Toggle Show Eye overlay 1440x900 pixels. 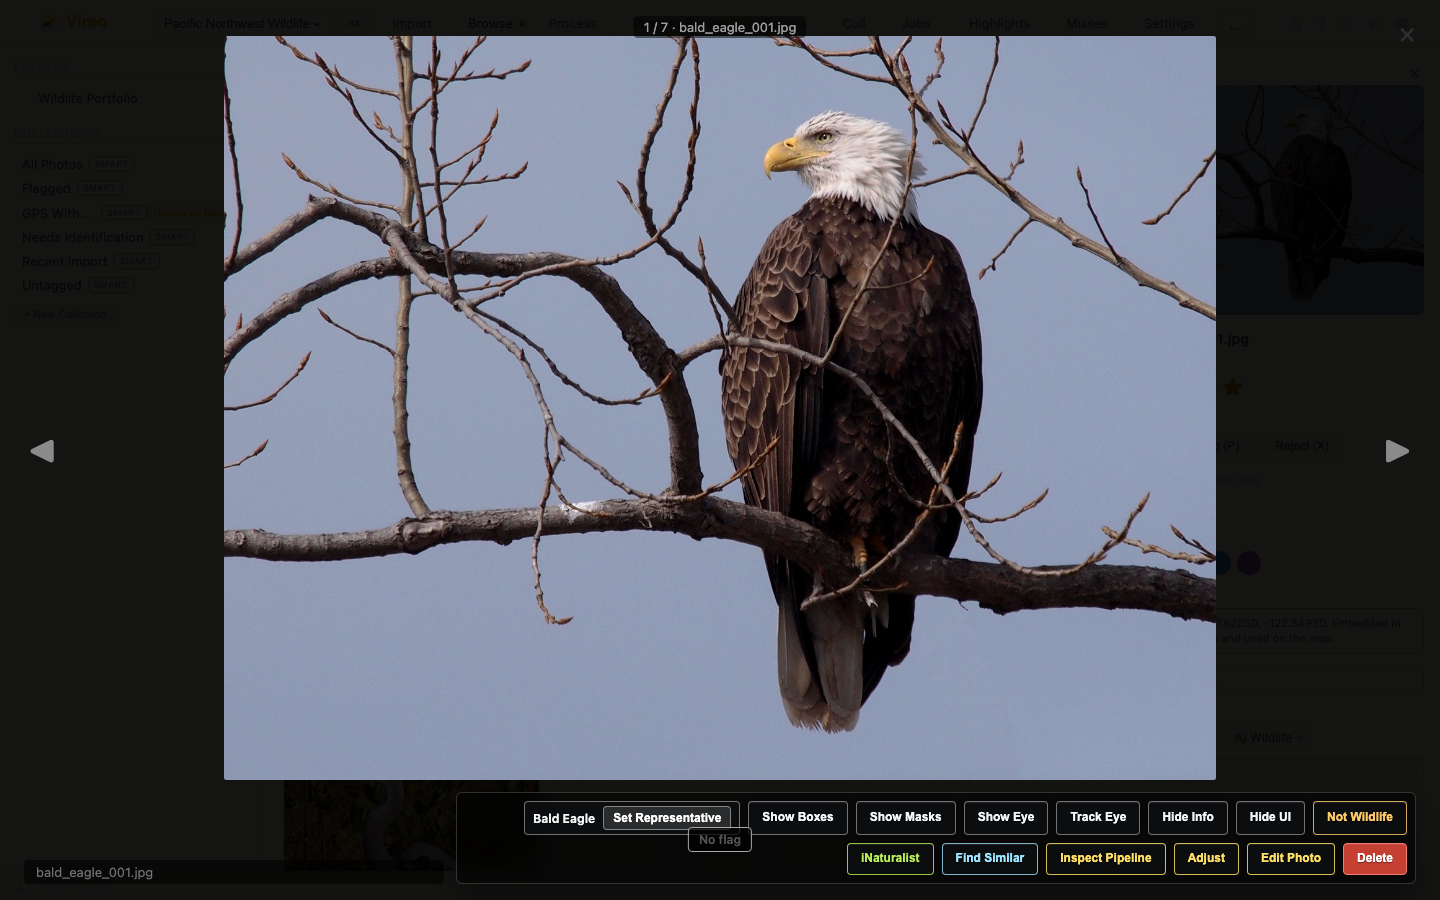click(x=1006, y=817)
